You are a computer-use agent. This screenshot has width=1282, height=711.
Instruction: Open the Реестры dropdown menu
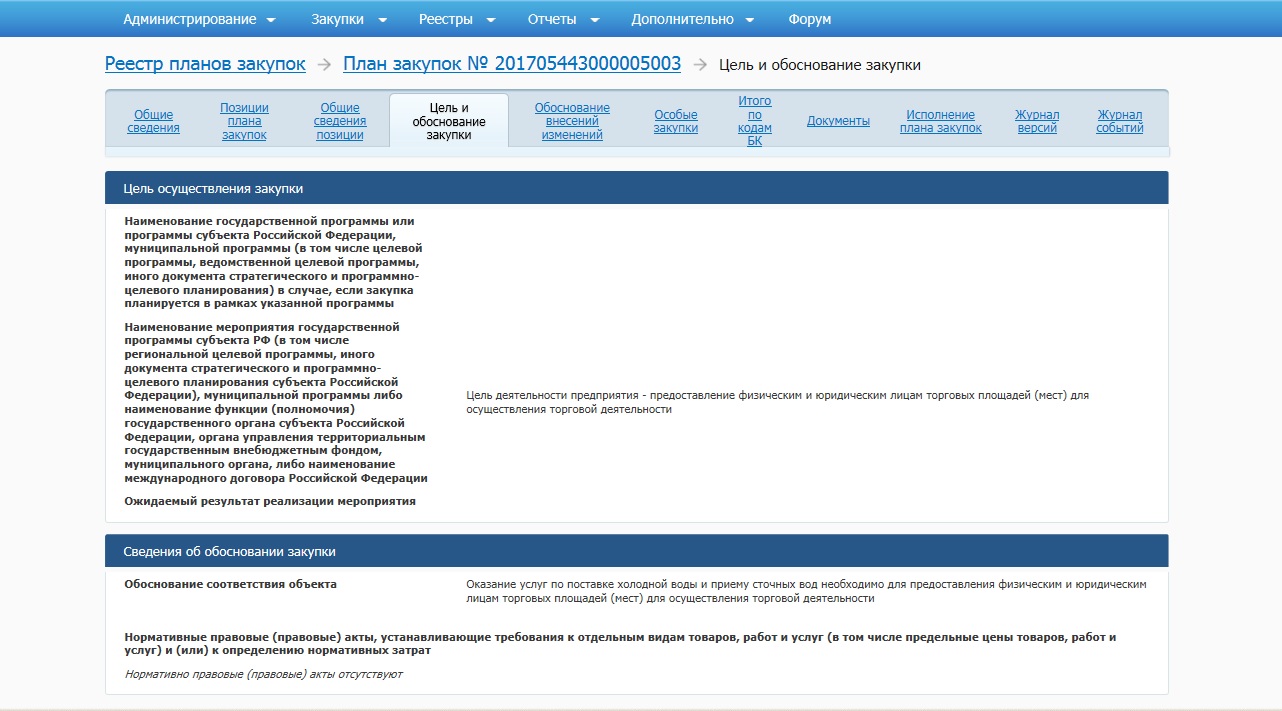(x=456, y=19)
